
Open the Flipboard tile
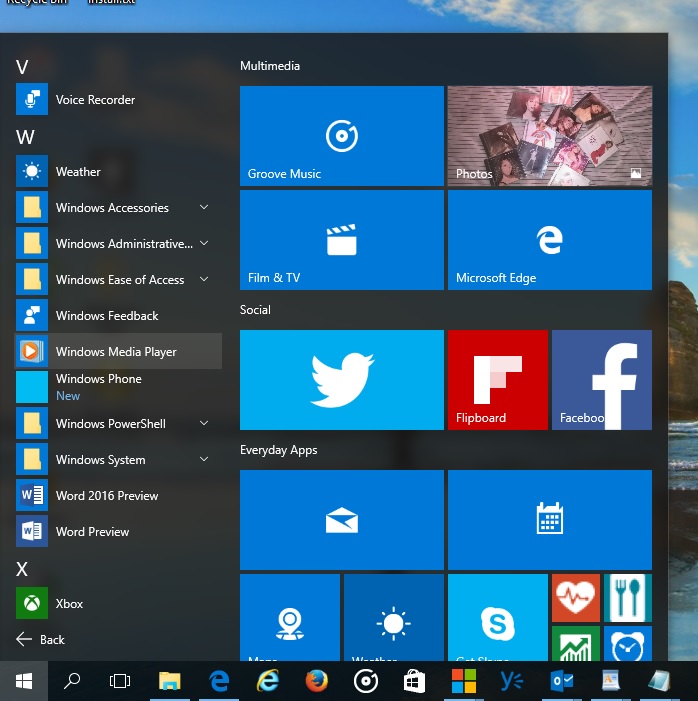pyautogui.click(x=498, y=380)
